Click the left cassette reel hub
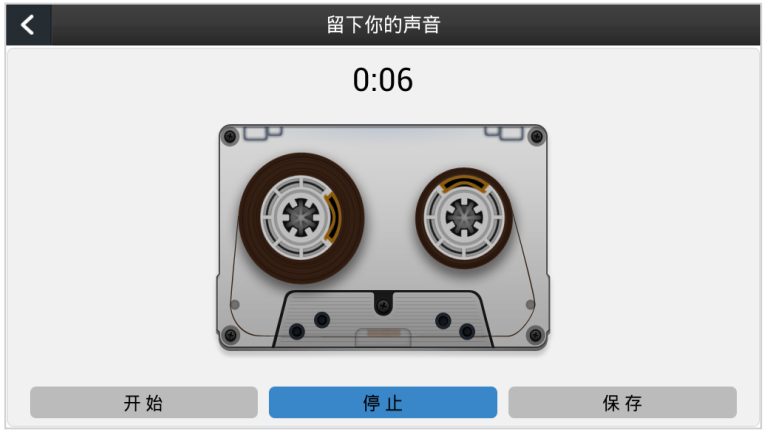Screen dimensions: 766x433 pos(301,217)
